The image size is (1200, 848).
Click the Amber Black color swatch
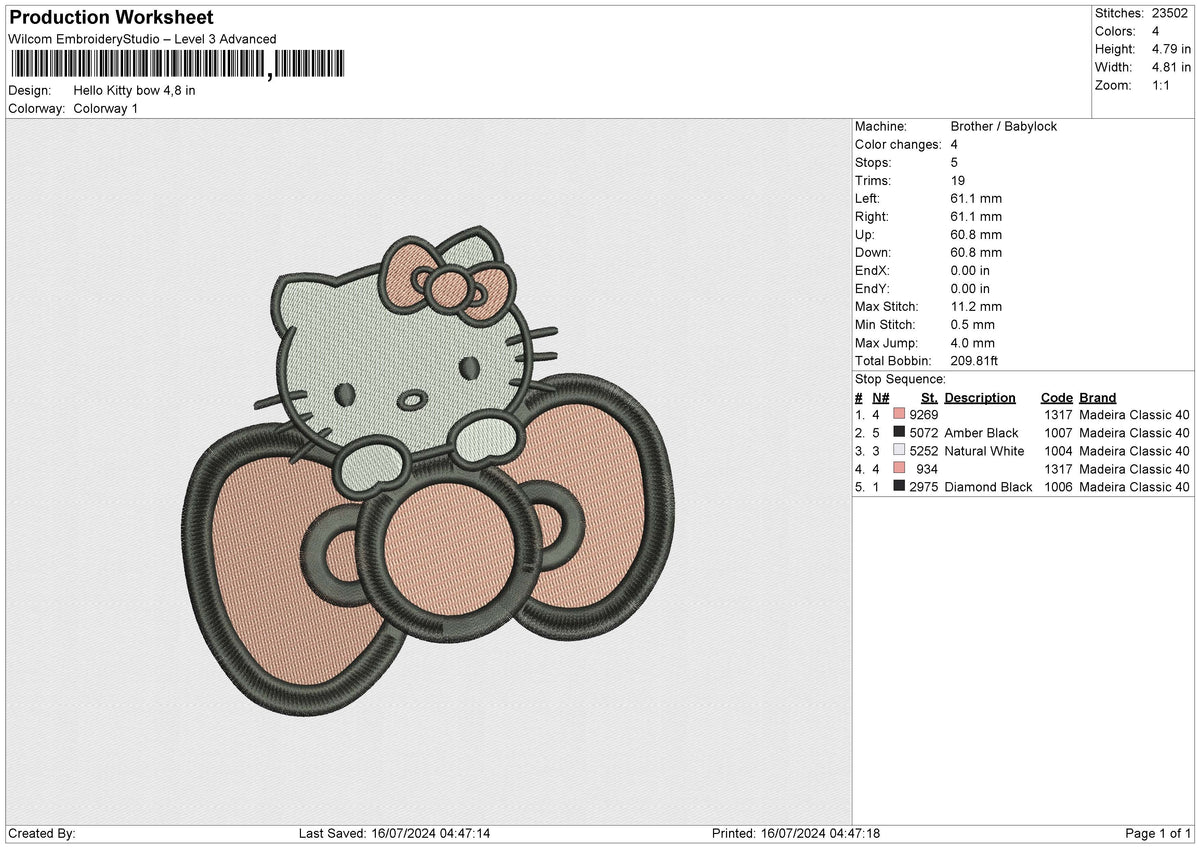tap(899, 432)
